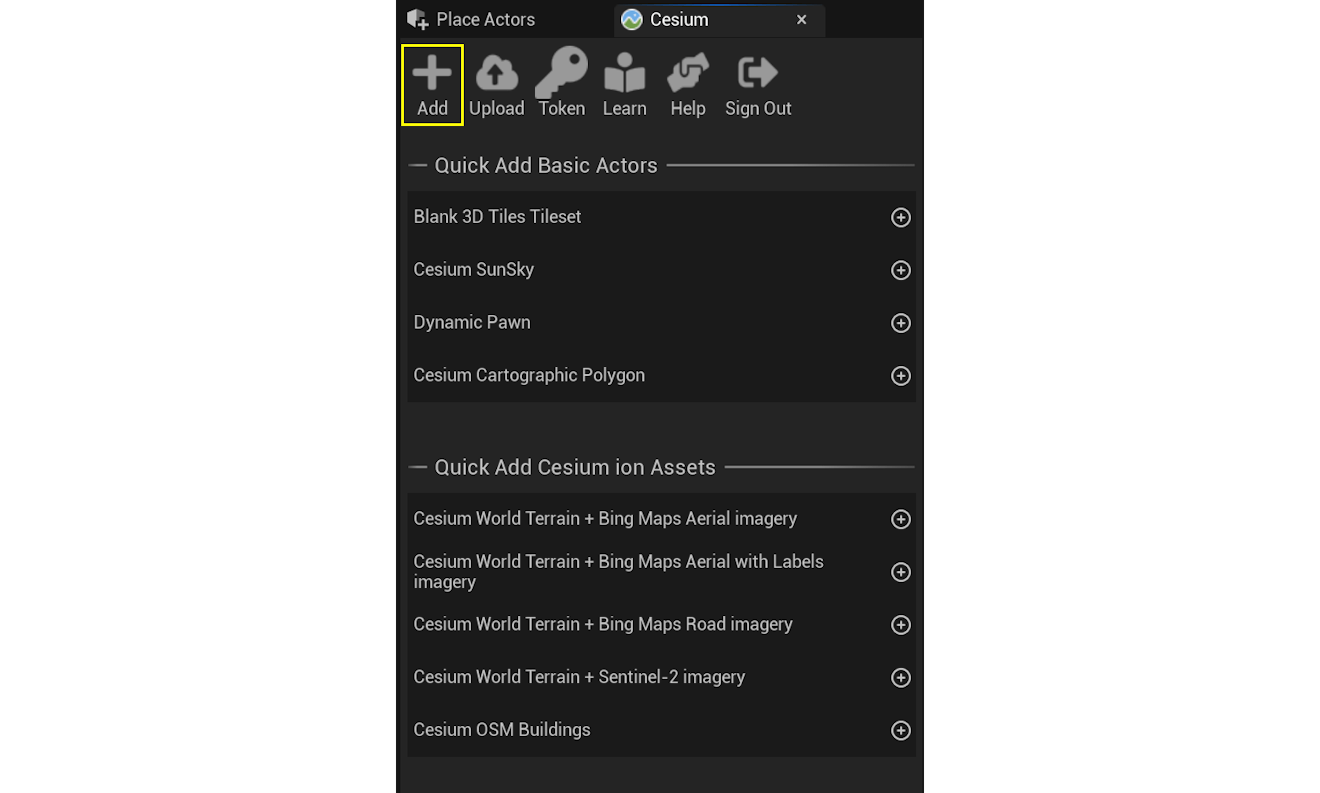Click the Place Actors cube icon

click(x=418, y=18)
